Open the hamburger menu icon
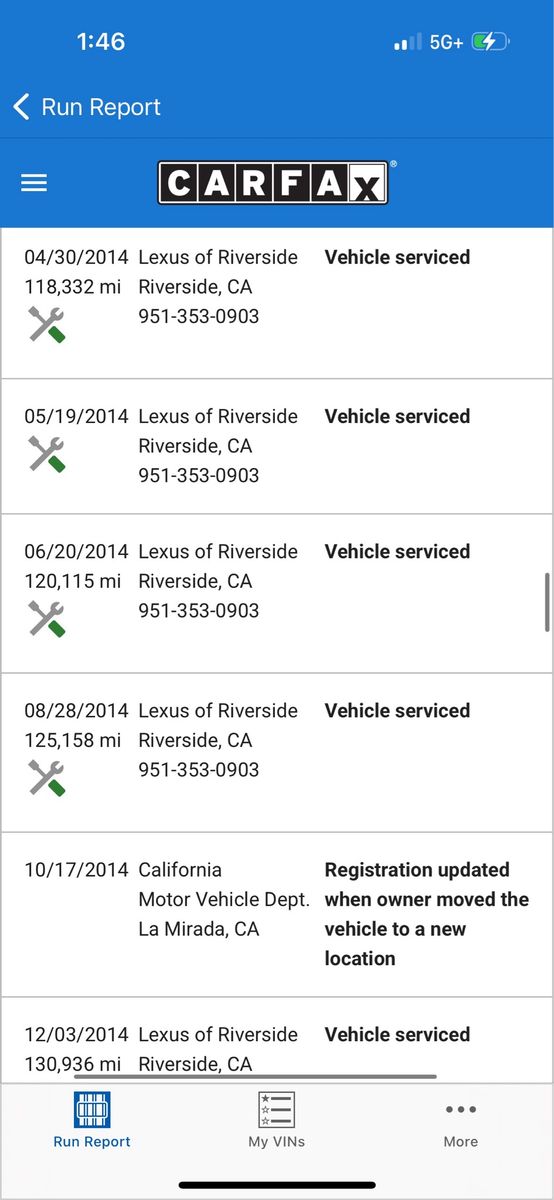Viewport: 554px width, 1200px height. pyautogui.click(x=34, y=183)
